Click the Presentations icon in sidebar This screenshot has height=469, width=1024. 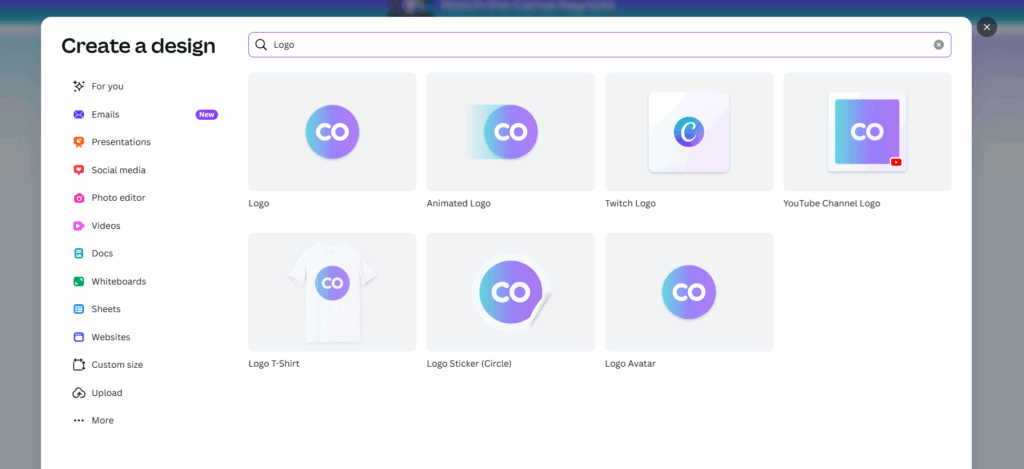click(x=79, y=142)
